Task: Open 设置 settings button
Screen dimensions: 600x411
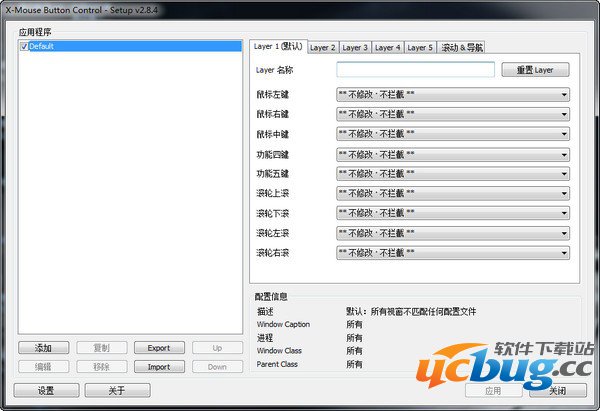Action: tap(46, 390)
